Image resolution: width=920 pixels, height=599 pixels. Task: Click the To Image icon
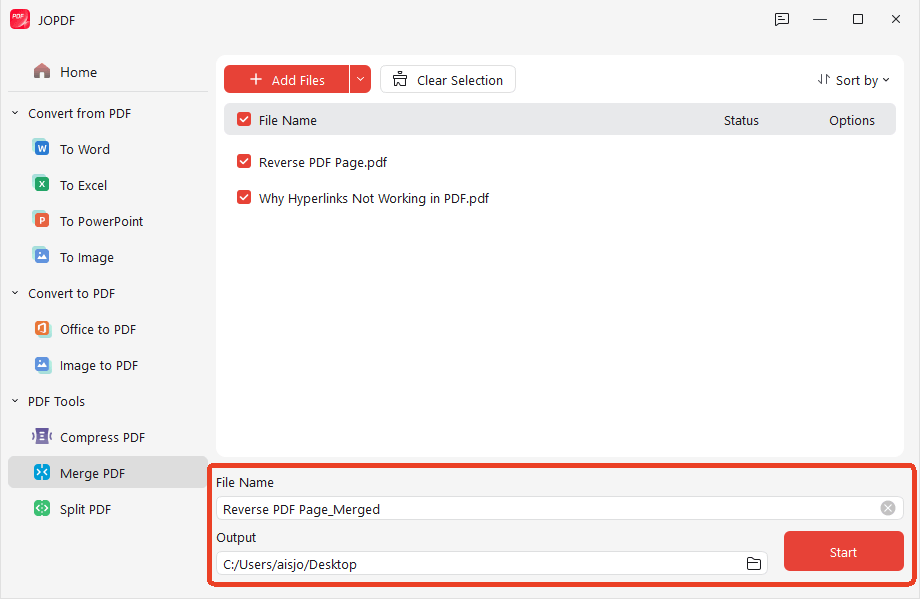(41, 256)
